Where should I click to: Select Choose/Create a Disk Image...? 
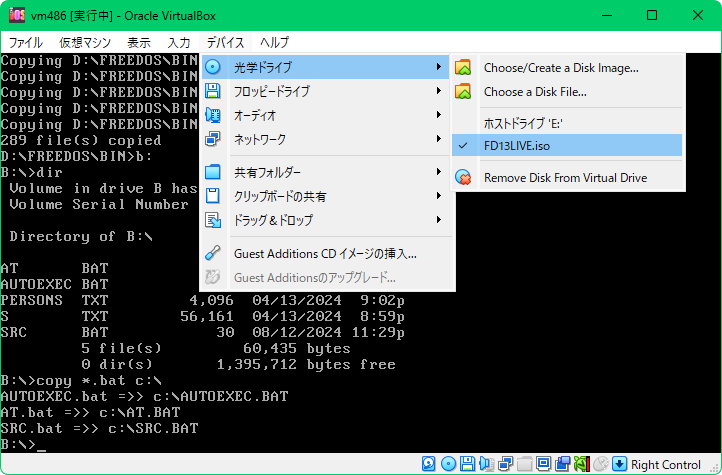[567, 68]
